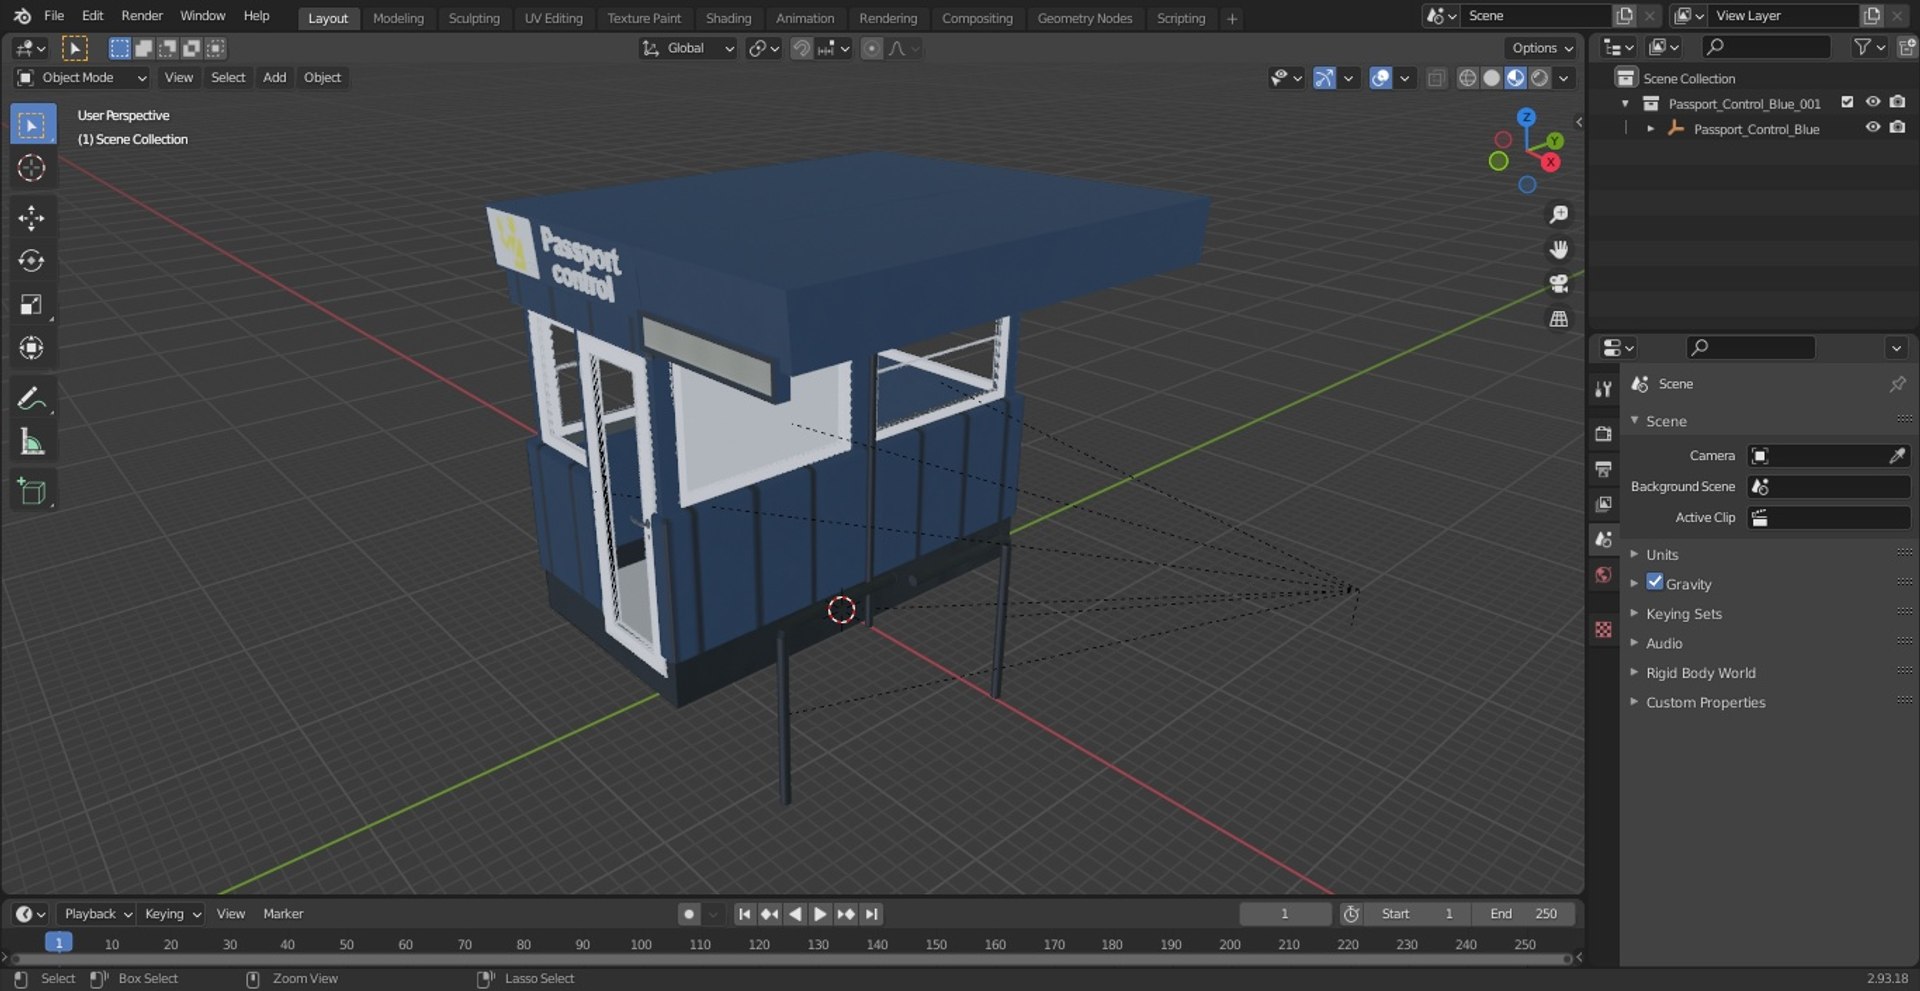Image resolution: width=1920 pixels, height=991 pixels.
Task: Select the Measure tool
Action: [32, 442]
